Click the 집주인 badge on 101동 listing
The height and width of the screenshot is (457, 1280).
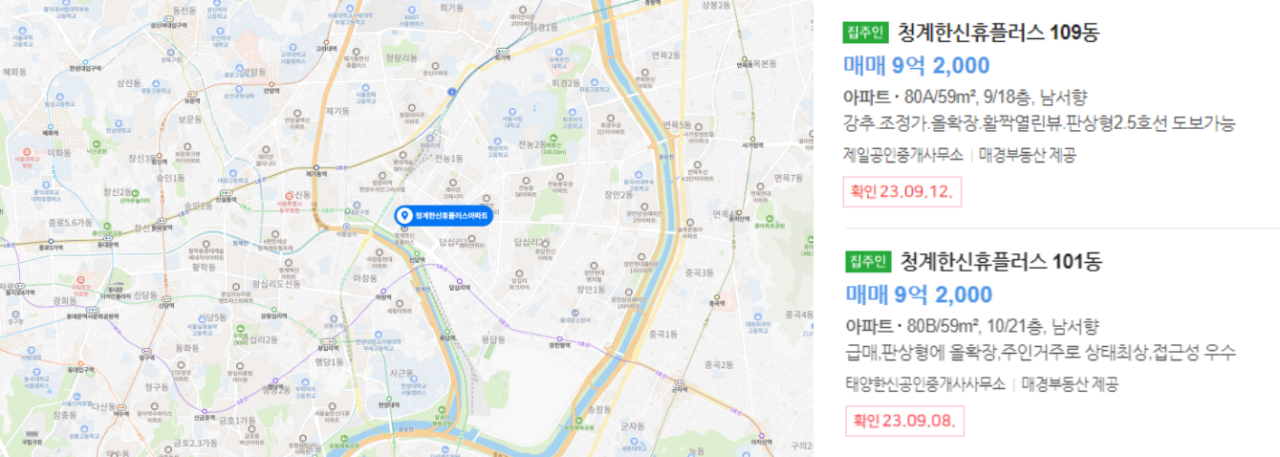tap(866, 262)
